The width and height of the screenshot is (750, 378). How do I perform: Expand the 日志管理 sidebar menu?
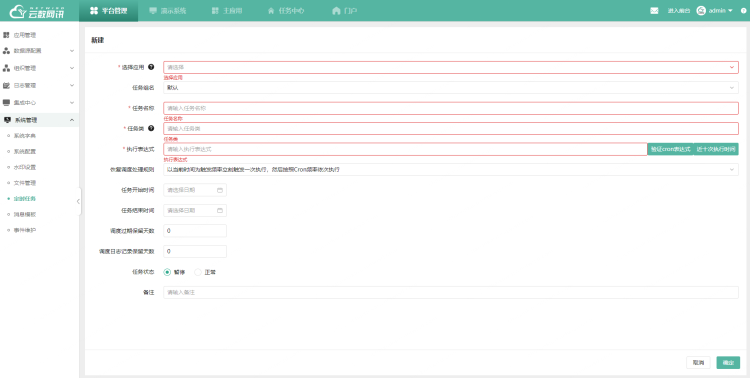[x=39, y=85]
